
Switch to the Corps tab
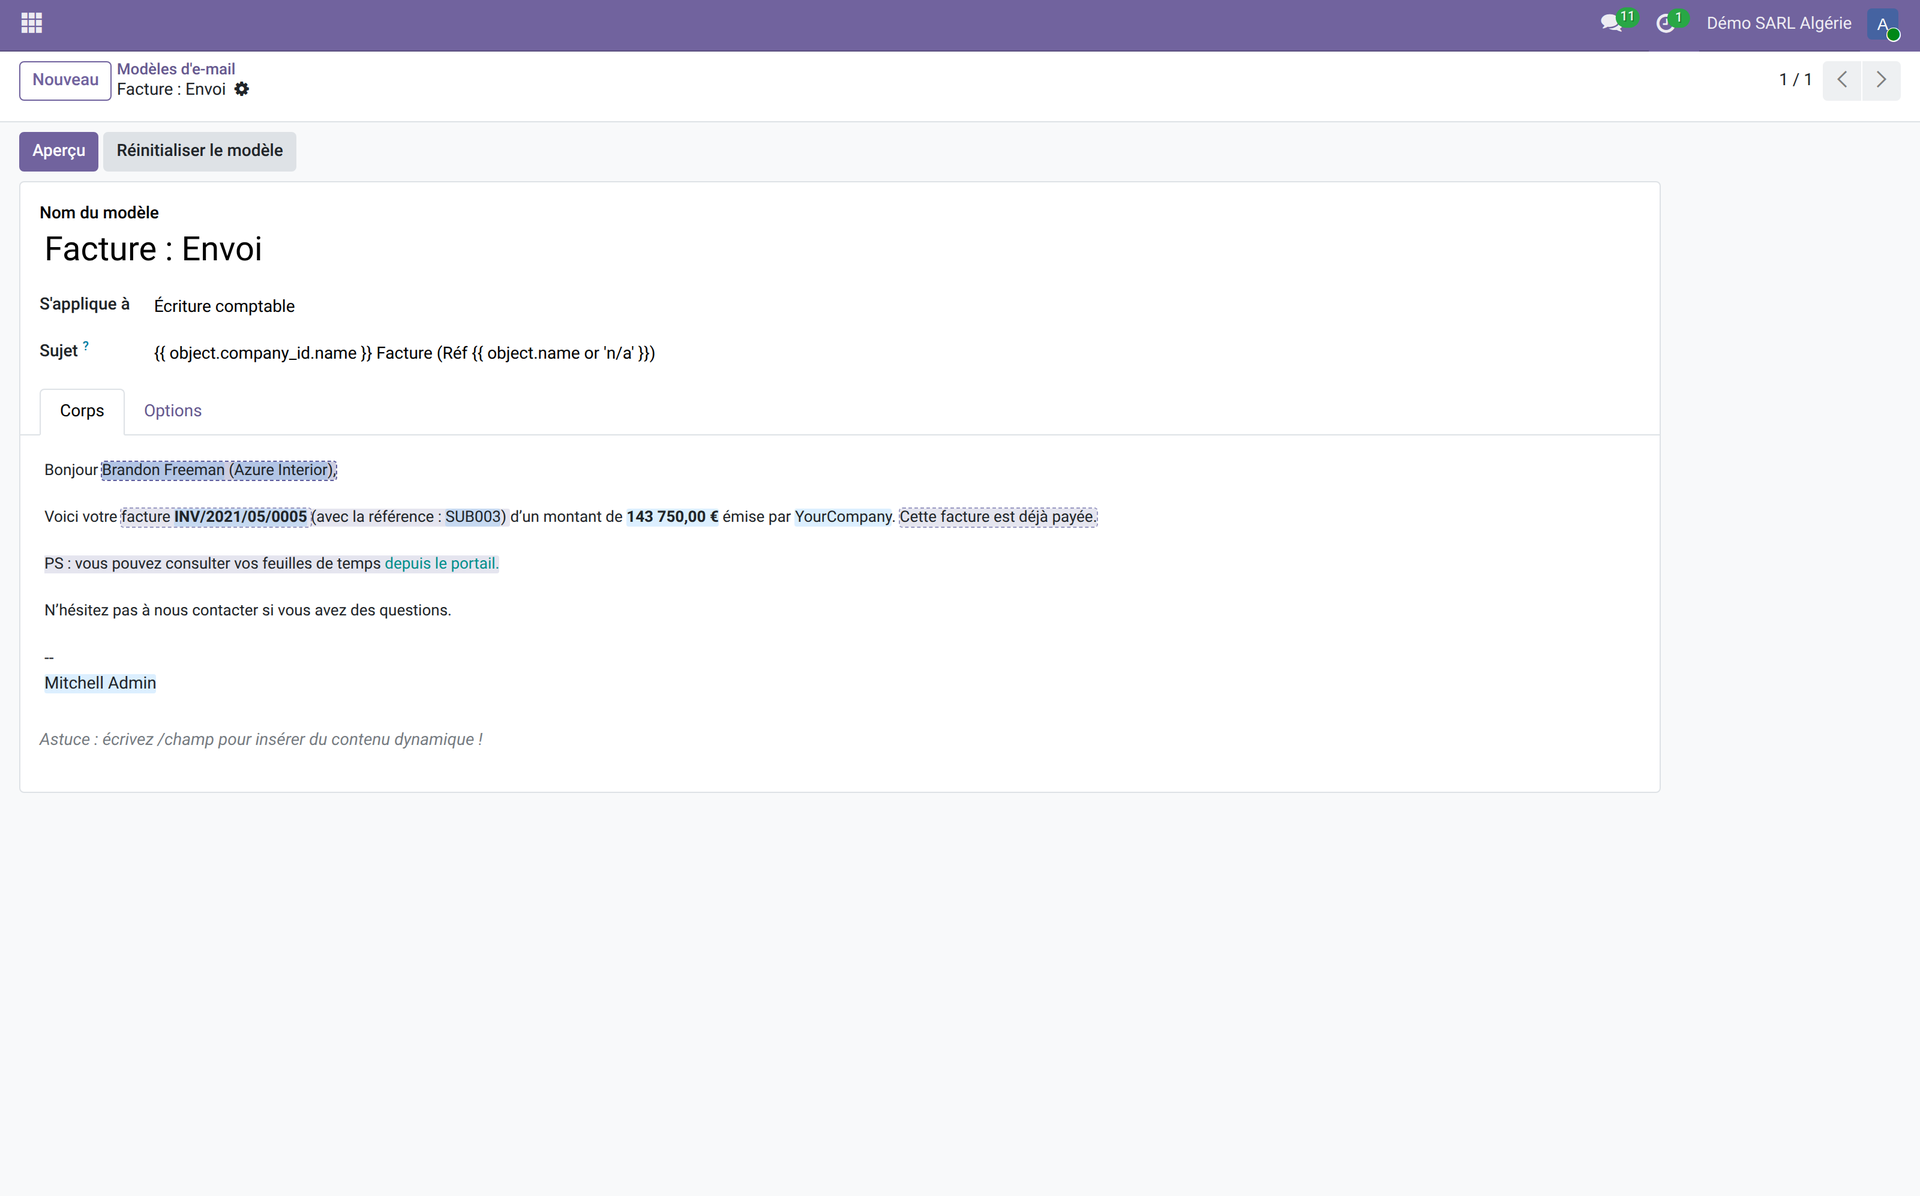(82, 411)
